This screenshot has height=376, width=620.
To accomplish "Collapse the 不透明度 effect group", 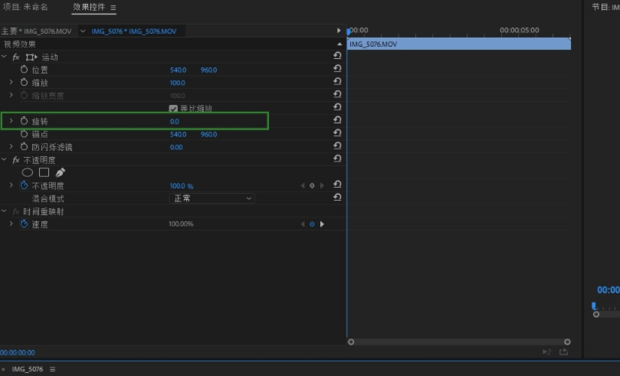I will pyautogui.click(x=4, y=160).
